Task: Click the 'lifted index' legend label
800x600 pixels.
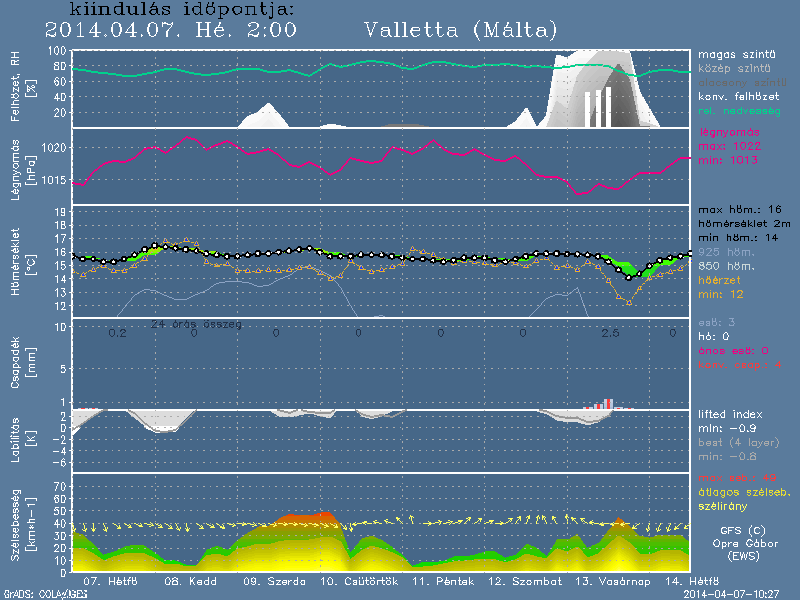Action: point(732,413)
